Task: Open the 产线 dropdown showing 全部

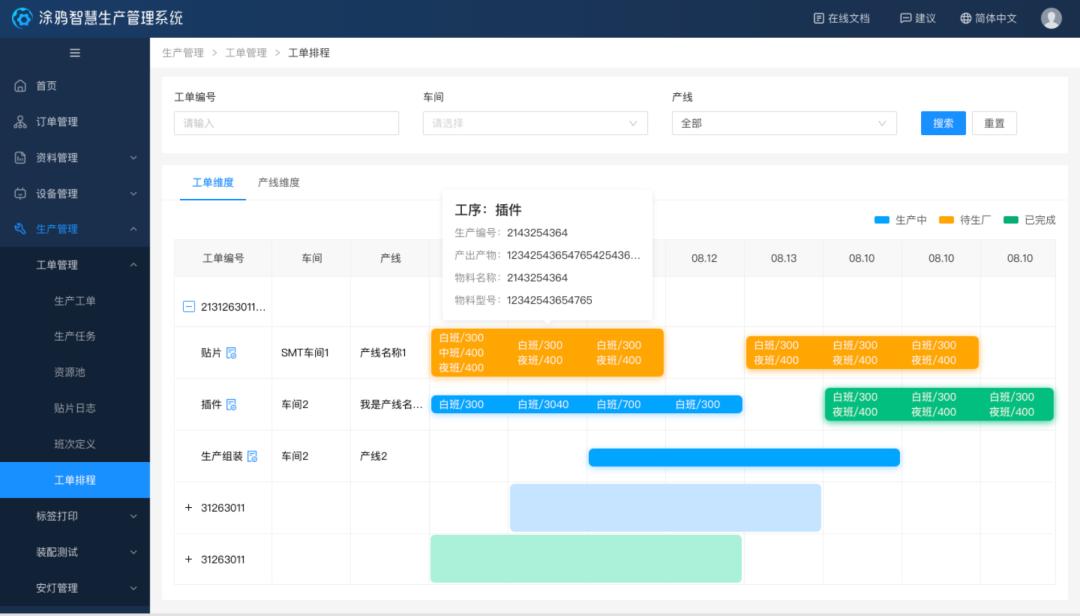Action: pos(784,123)
